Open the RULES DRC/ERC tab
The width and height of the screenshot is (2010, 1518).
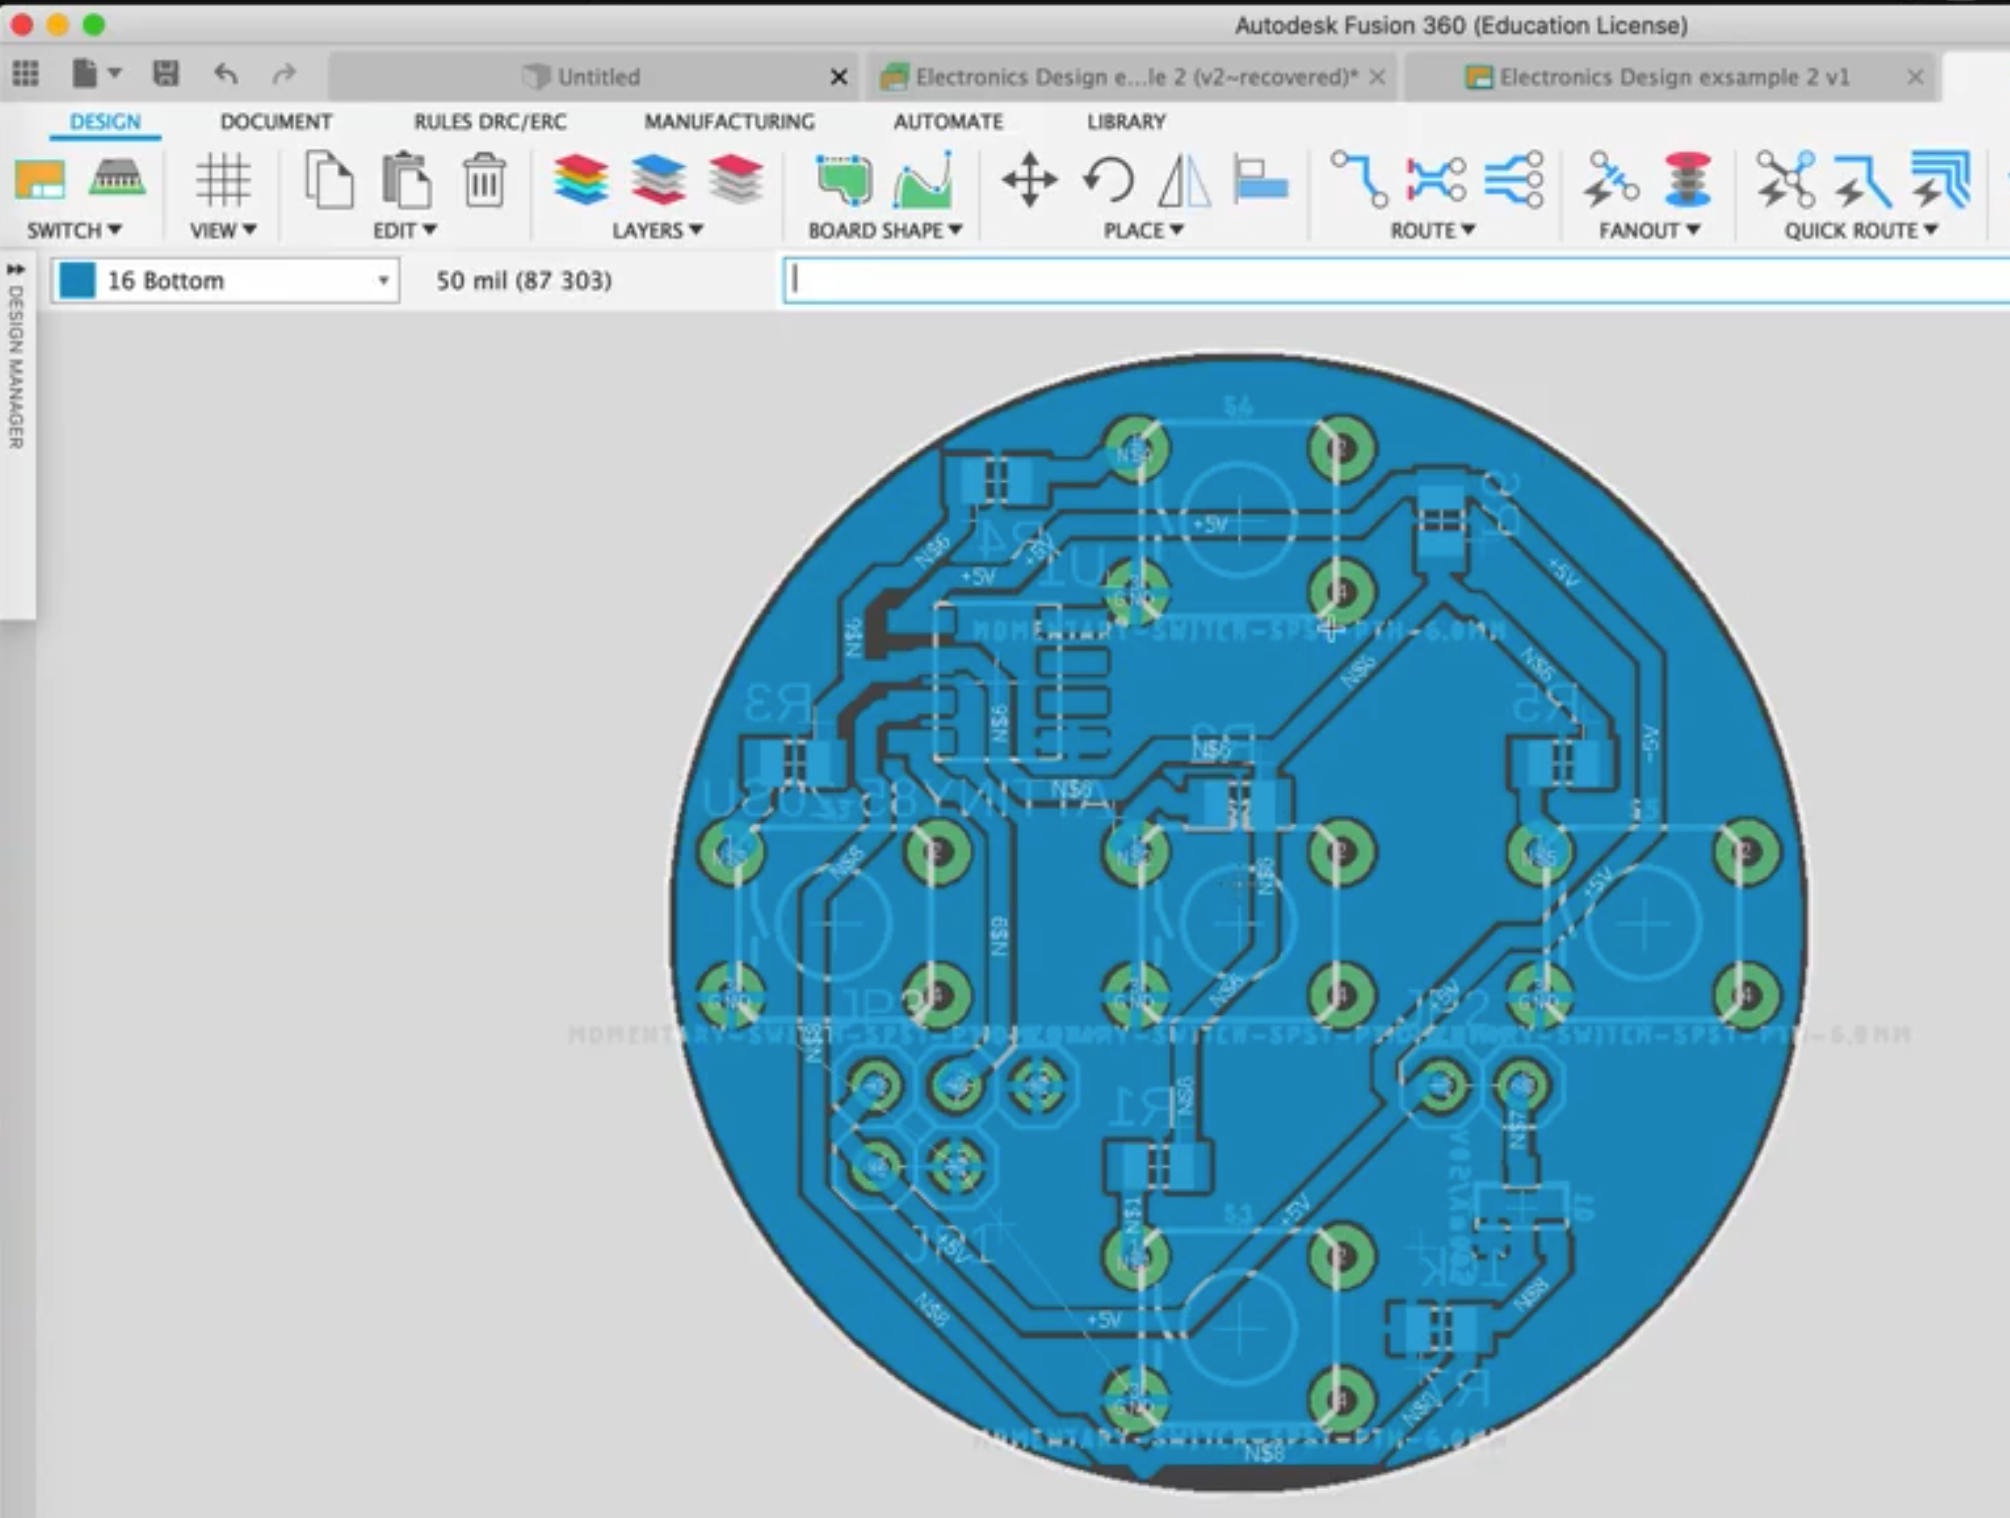tap(490, 122)
